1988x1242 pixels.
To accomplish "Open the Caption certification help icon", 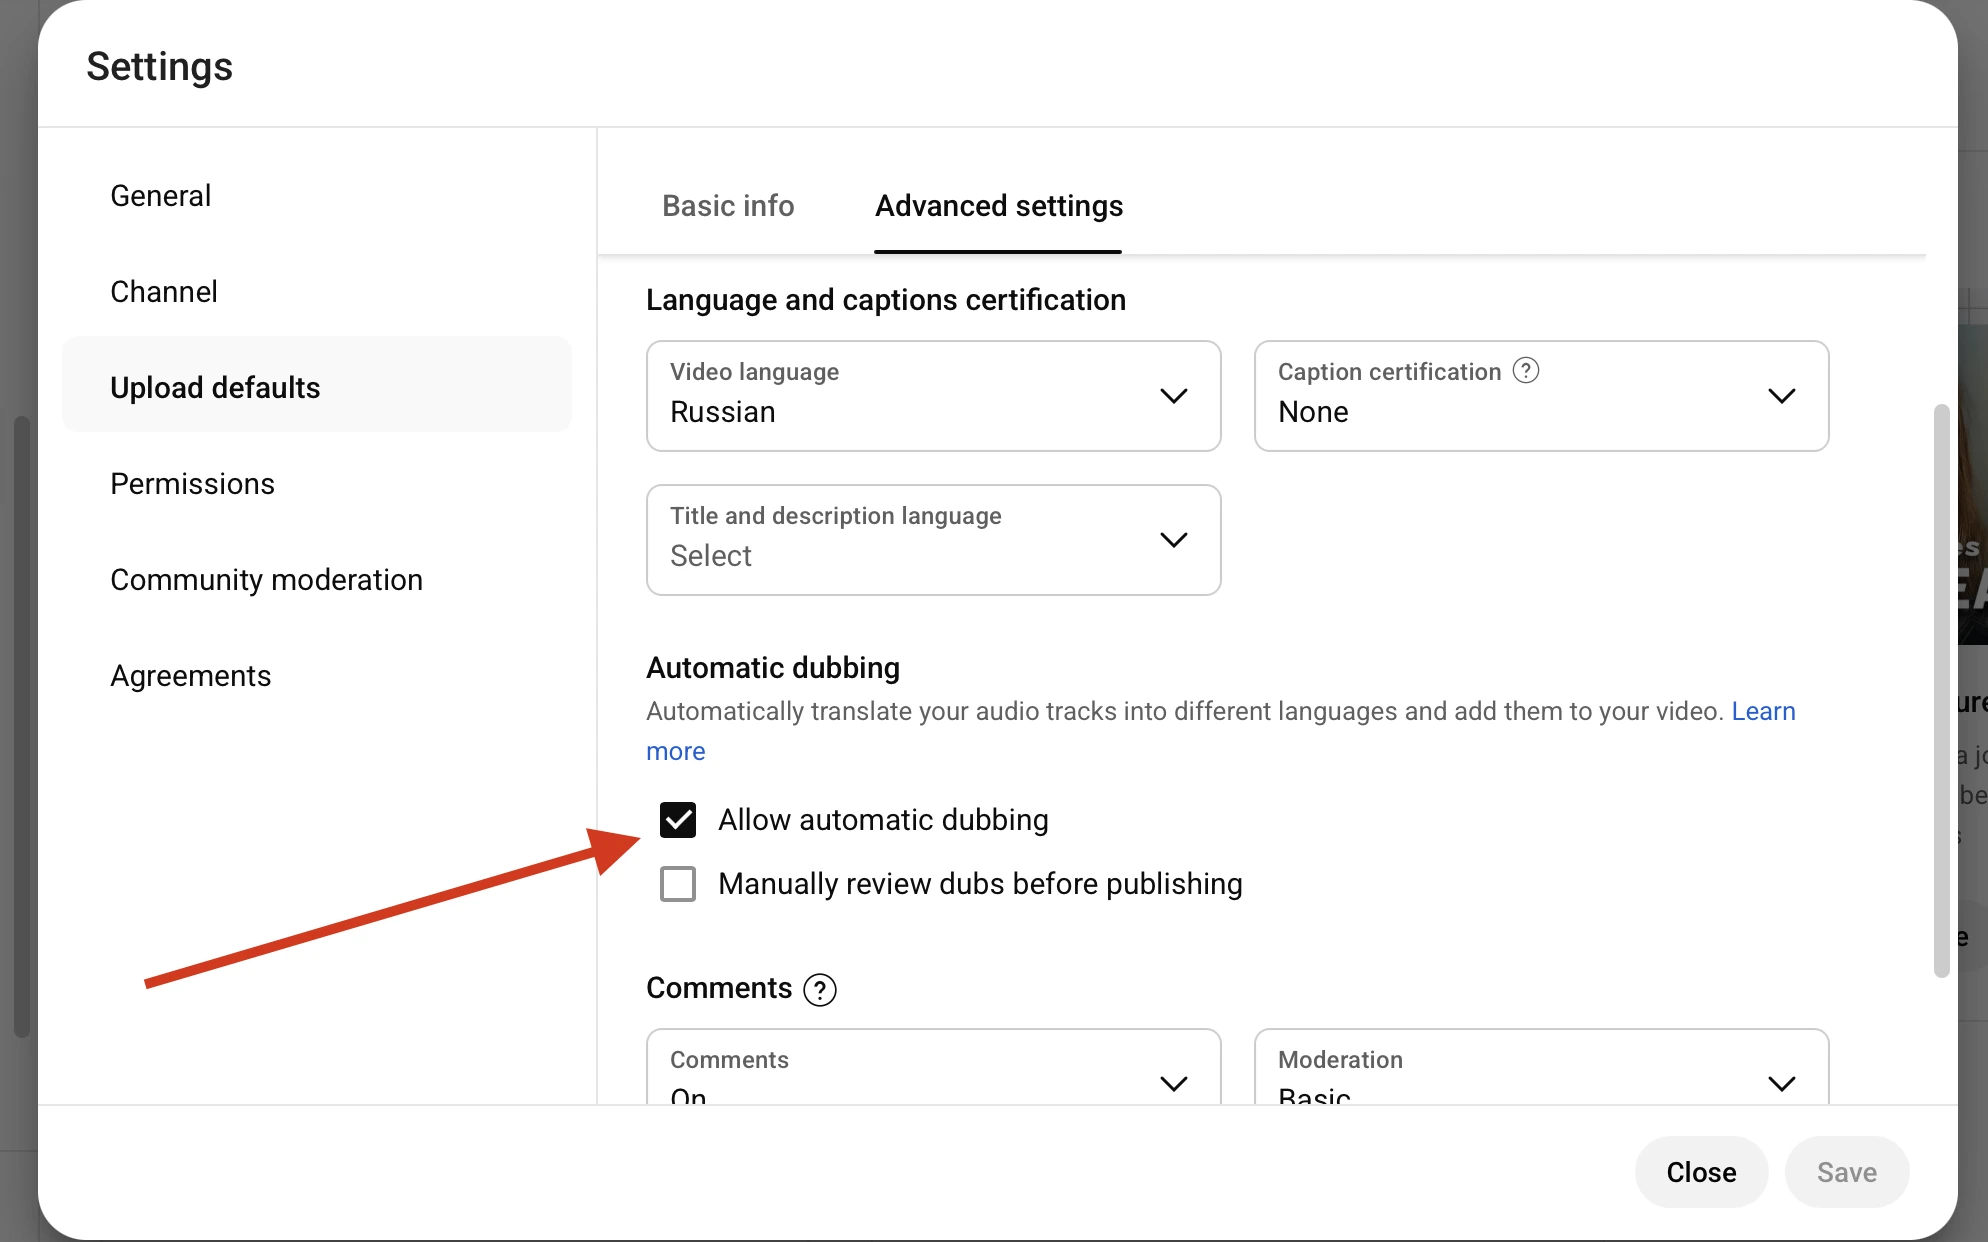I will [1525, 370].
